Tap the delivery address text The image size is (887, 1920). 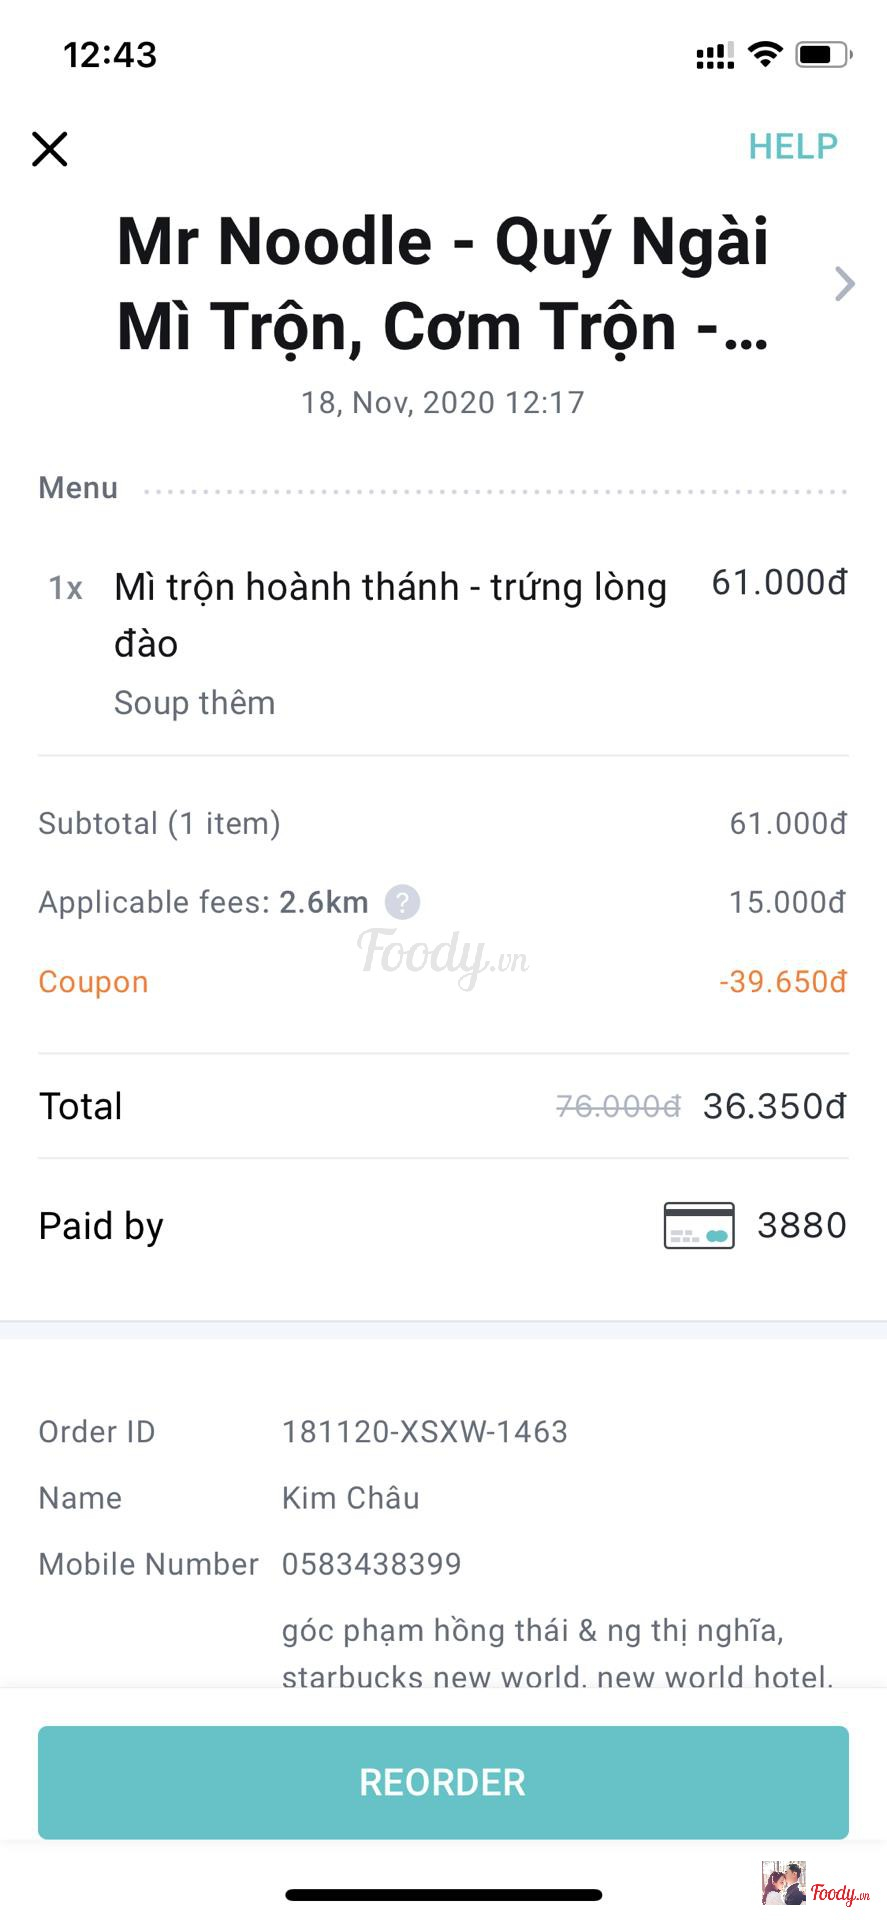click(556, 1652)
